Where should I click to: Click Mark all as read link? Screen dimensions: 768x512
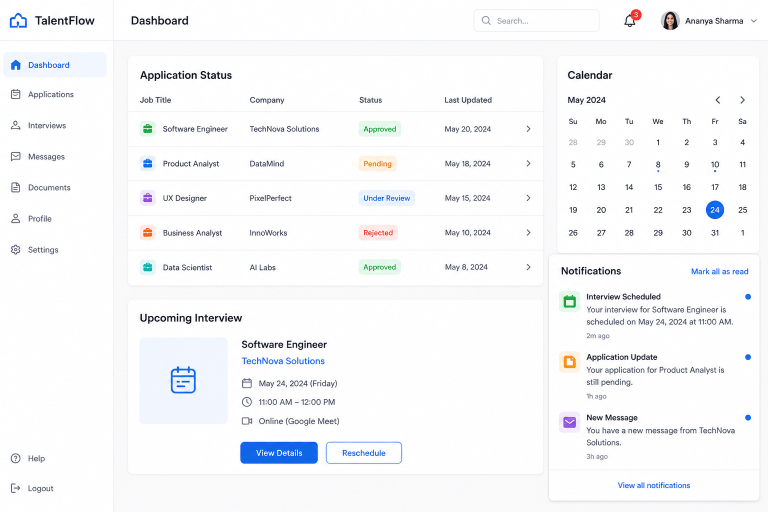click(720, 271)
